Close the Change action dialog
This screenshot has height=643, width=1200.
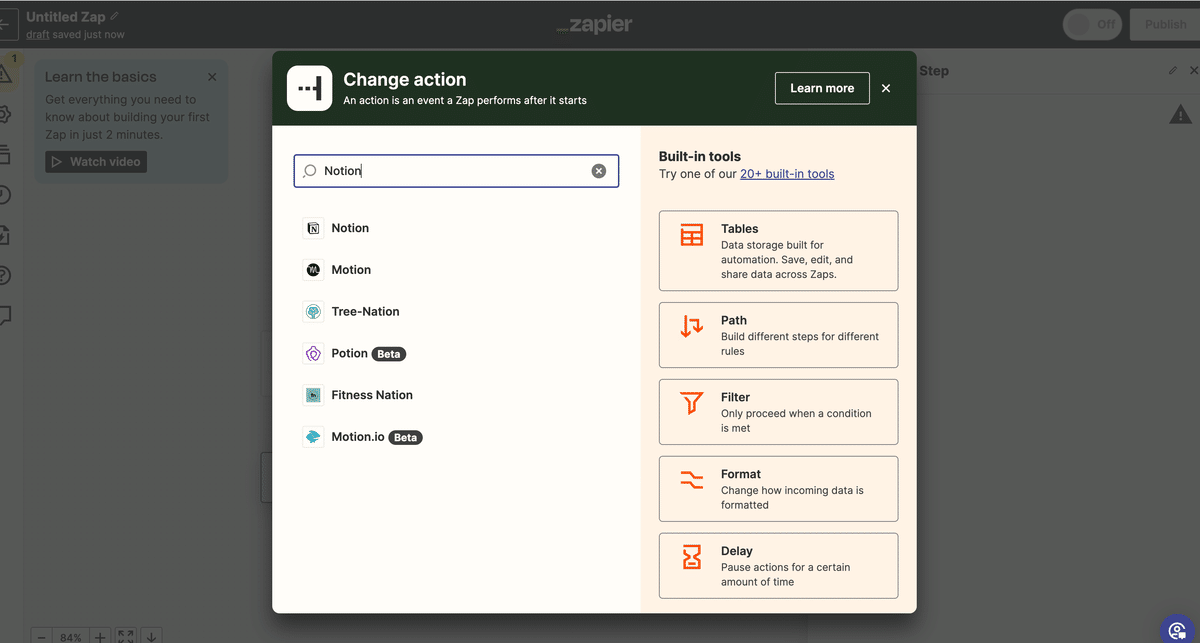(886, 88)
